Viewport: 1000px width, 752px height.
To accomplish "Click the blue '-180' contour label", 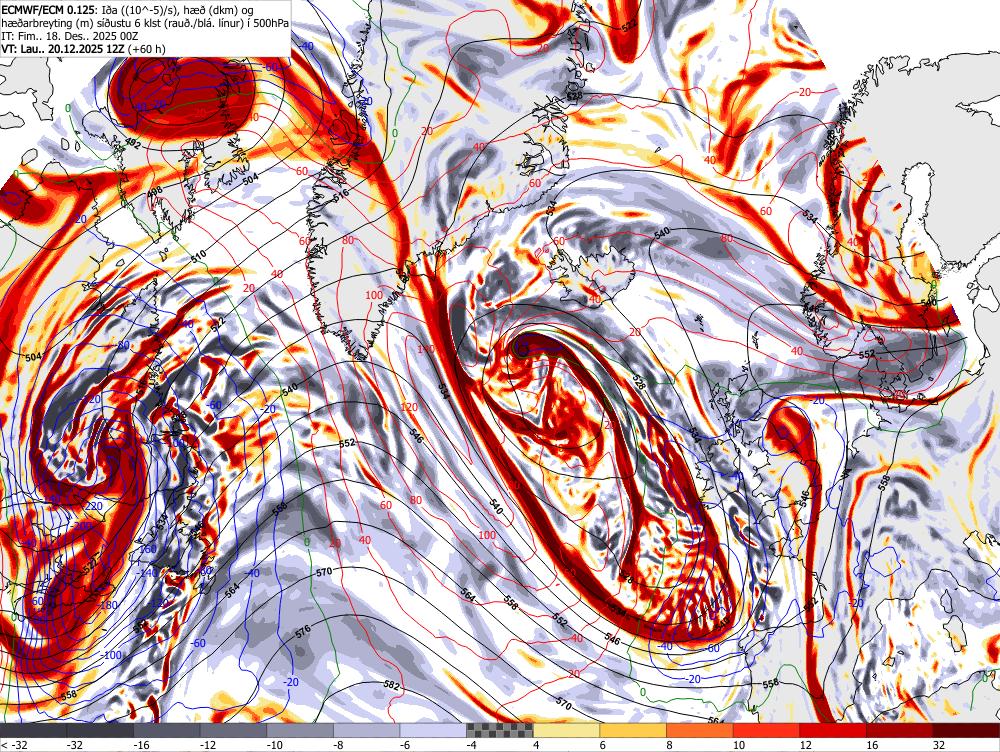I will click(x=109, y=605).
